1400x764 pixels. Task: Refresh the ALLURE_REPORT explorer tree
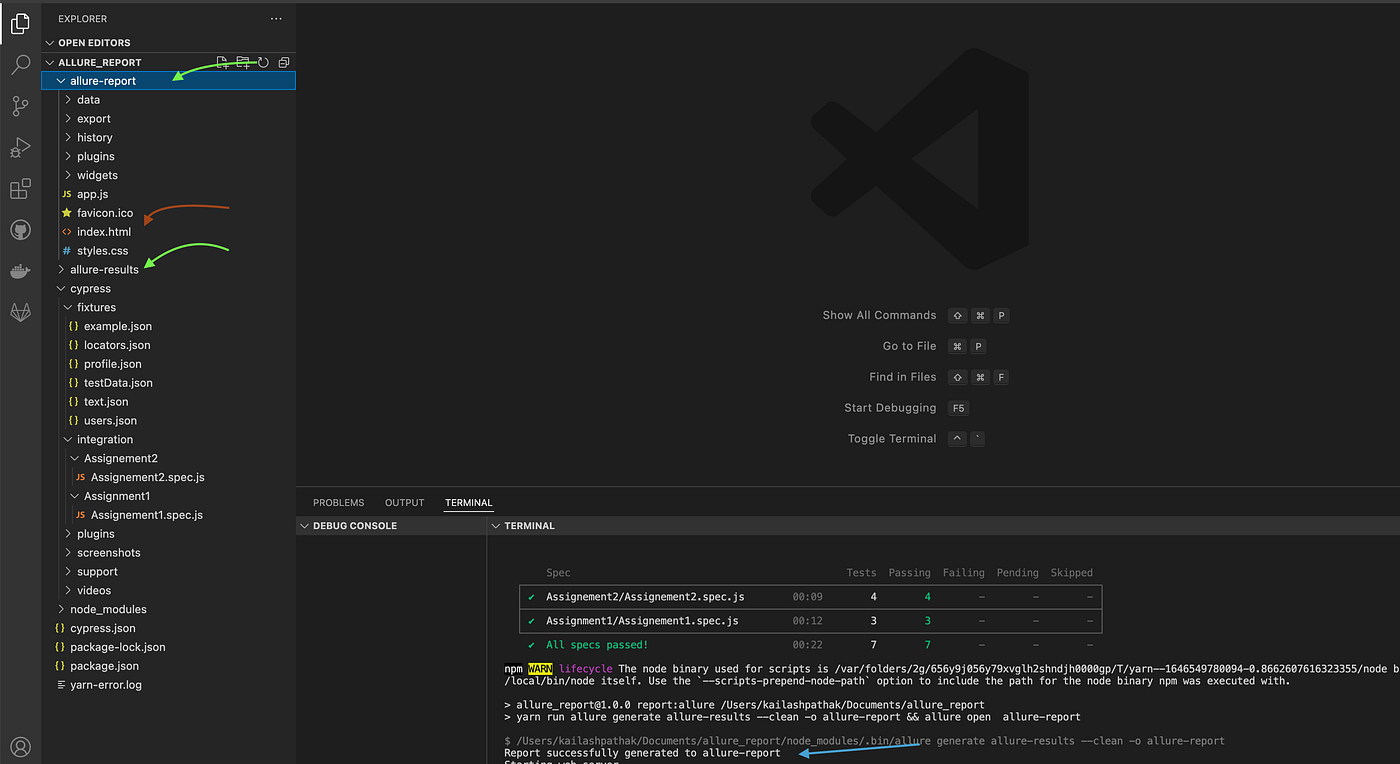tap(264, 62)
